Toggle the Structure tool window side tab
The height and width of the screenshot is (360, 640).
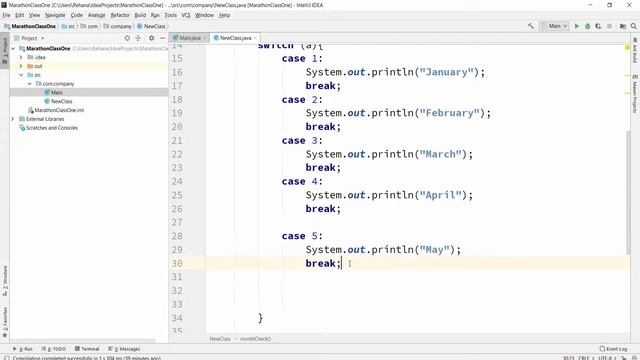click(x=5, y=281)
